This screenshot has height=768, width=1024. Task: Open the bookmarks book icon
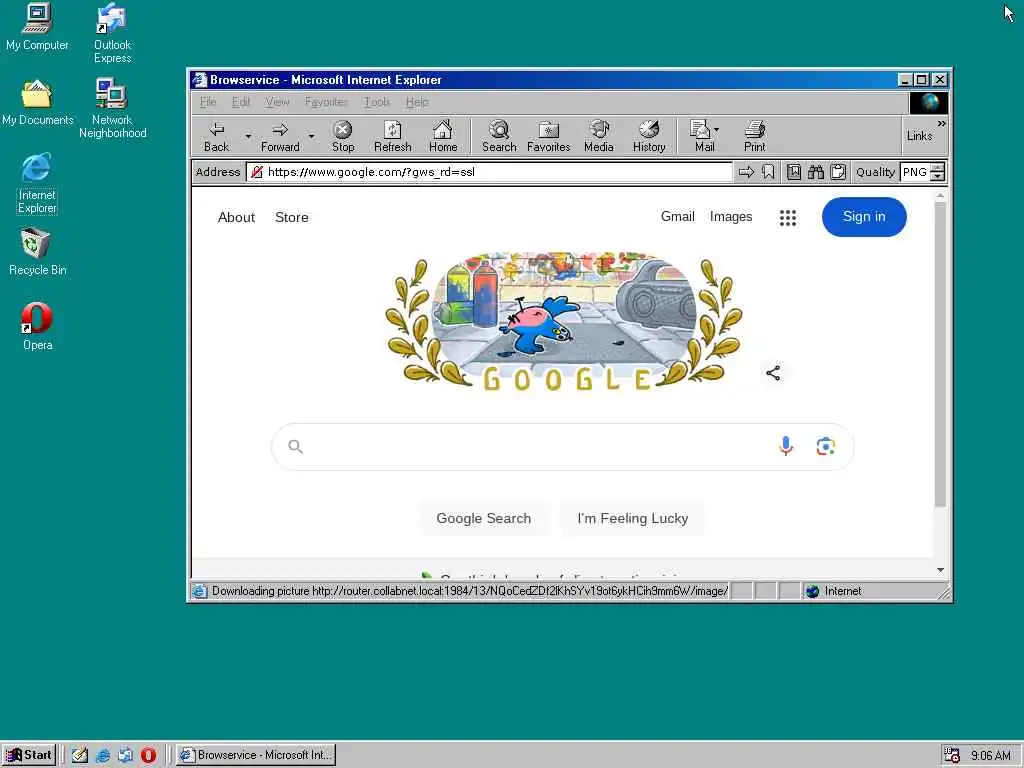tap(793, 172)
